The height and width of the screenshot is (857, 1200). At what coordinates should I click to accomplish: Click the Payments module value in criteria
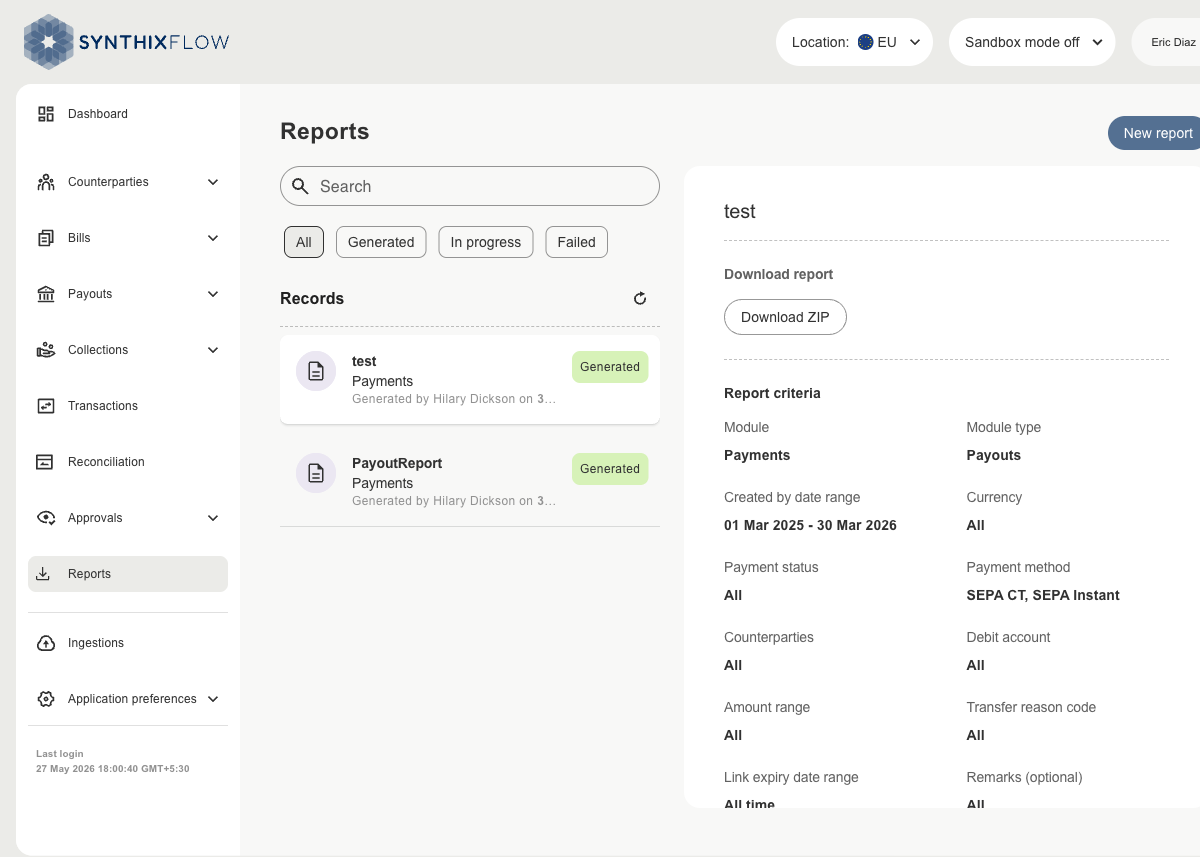757,455
